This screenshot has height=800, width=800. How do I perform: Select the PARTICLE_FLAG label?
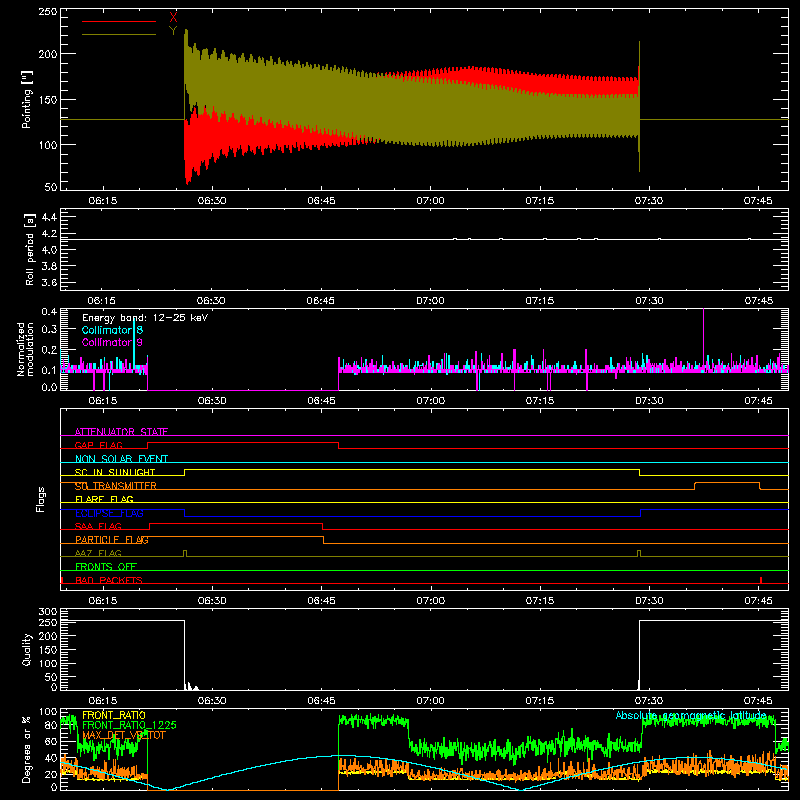[x=112, y=539]
